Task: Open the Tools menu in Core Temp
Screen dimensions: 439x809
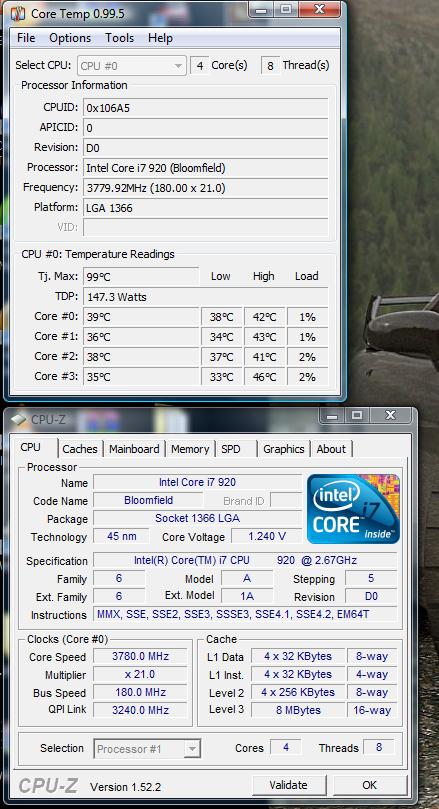Action: coord(120,38)
